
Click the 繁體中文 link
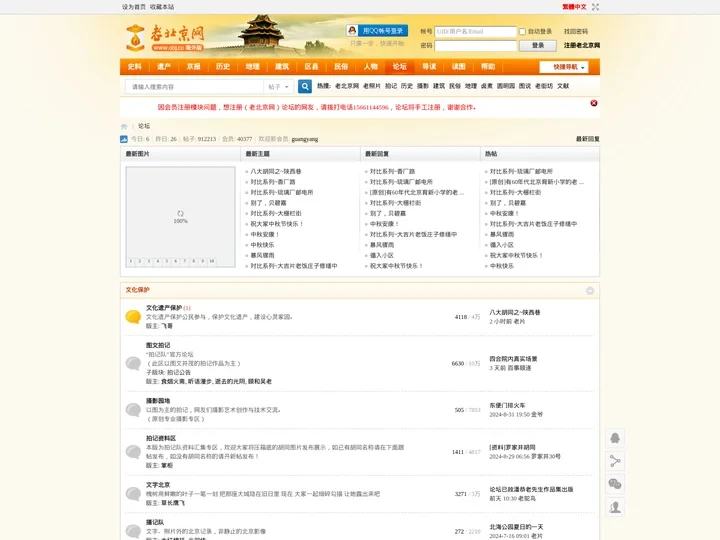click(x=574, y=7)
